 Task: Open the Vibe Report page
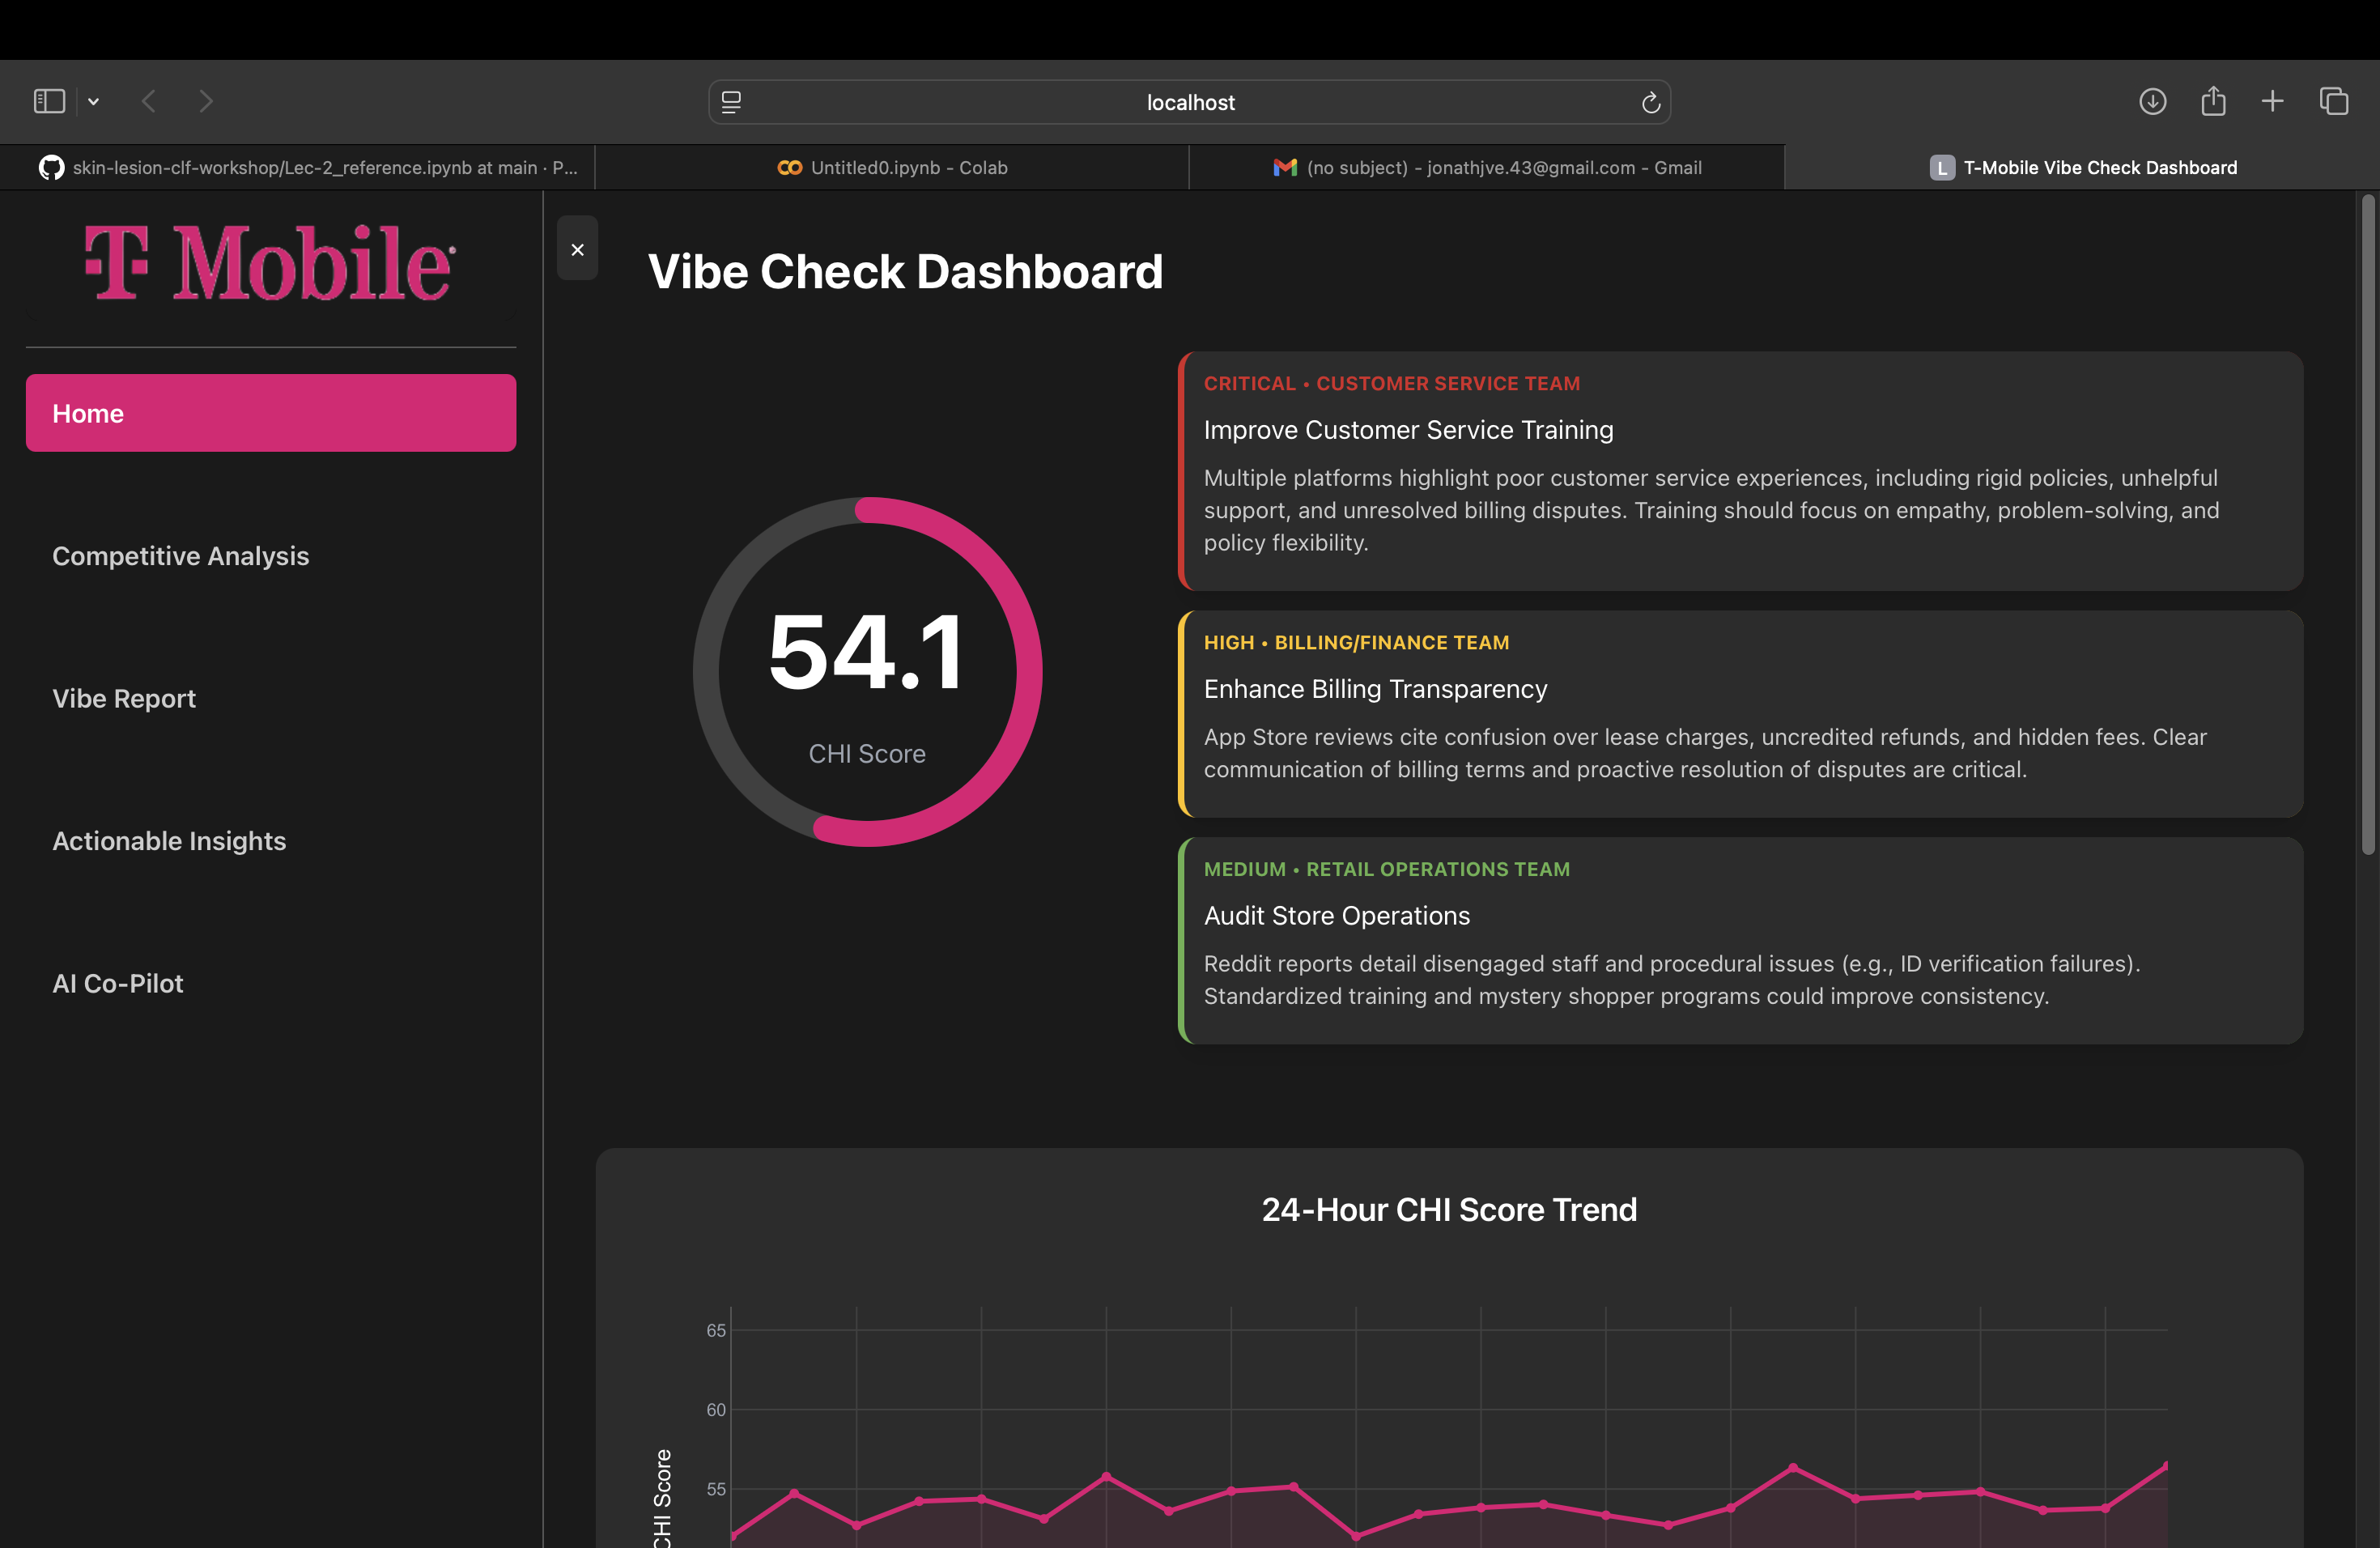click(124, 698)
